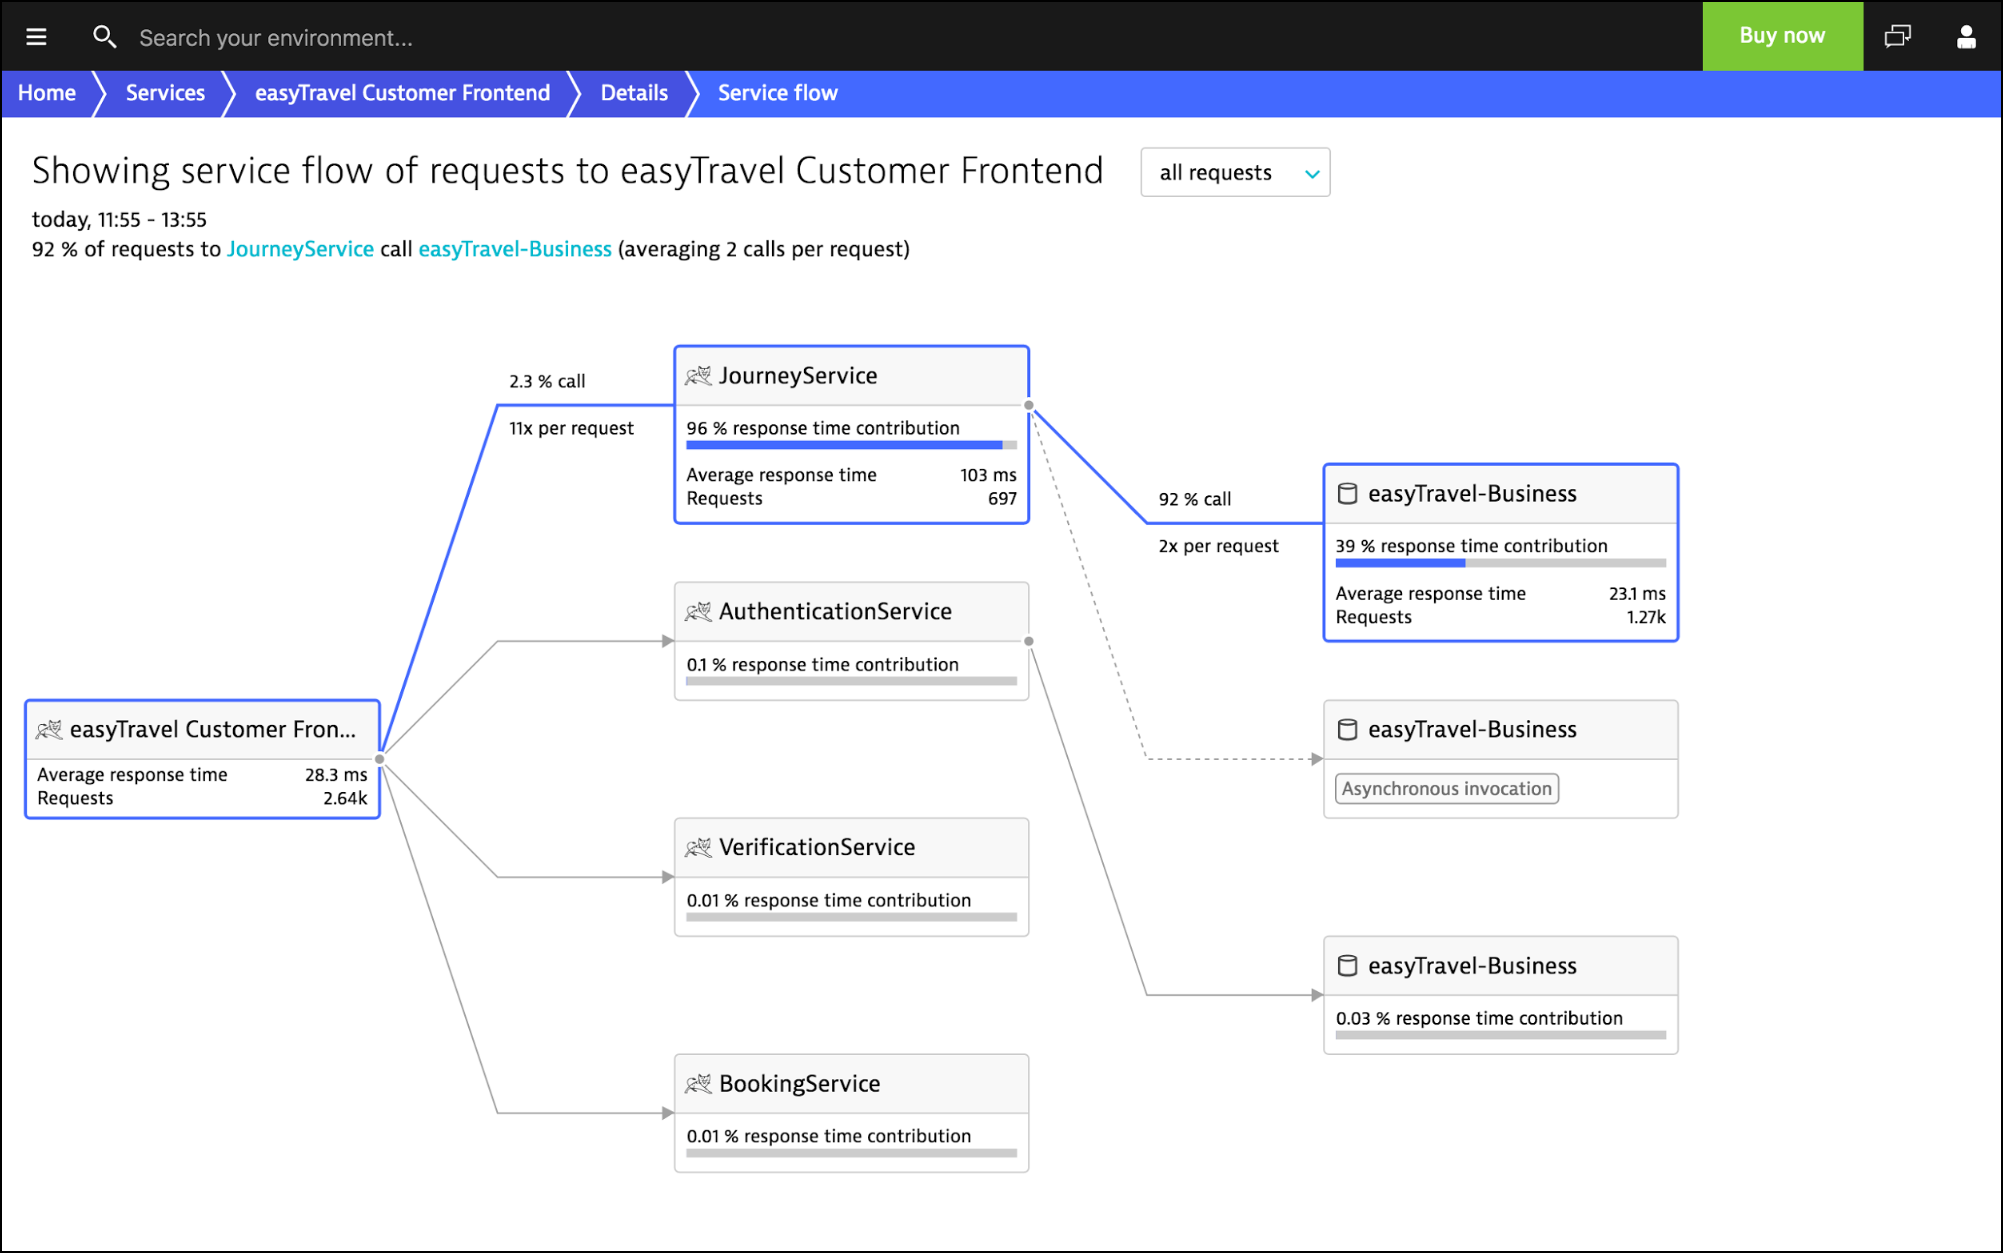Click the BookingService Tomcat icon
This screenshot has height=1253, width=2003.
[698, 1084]
